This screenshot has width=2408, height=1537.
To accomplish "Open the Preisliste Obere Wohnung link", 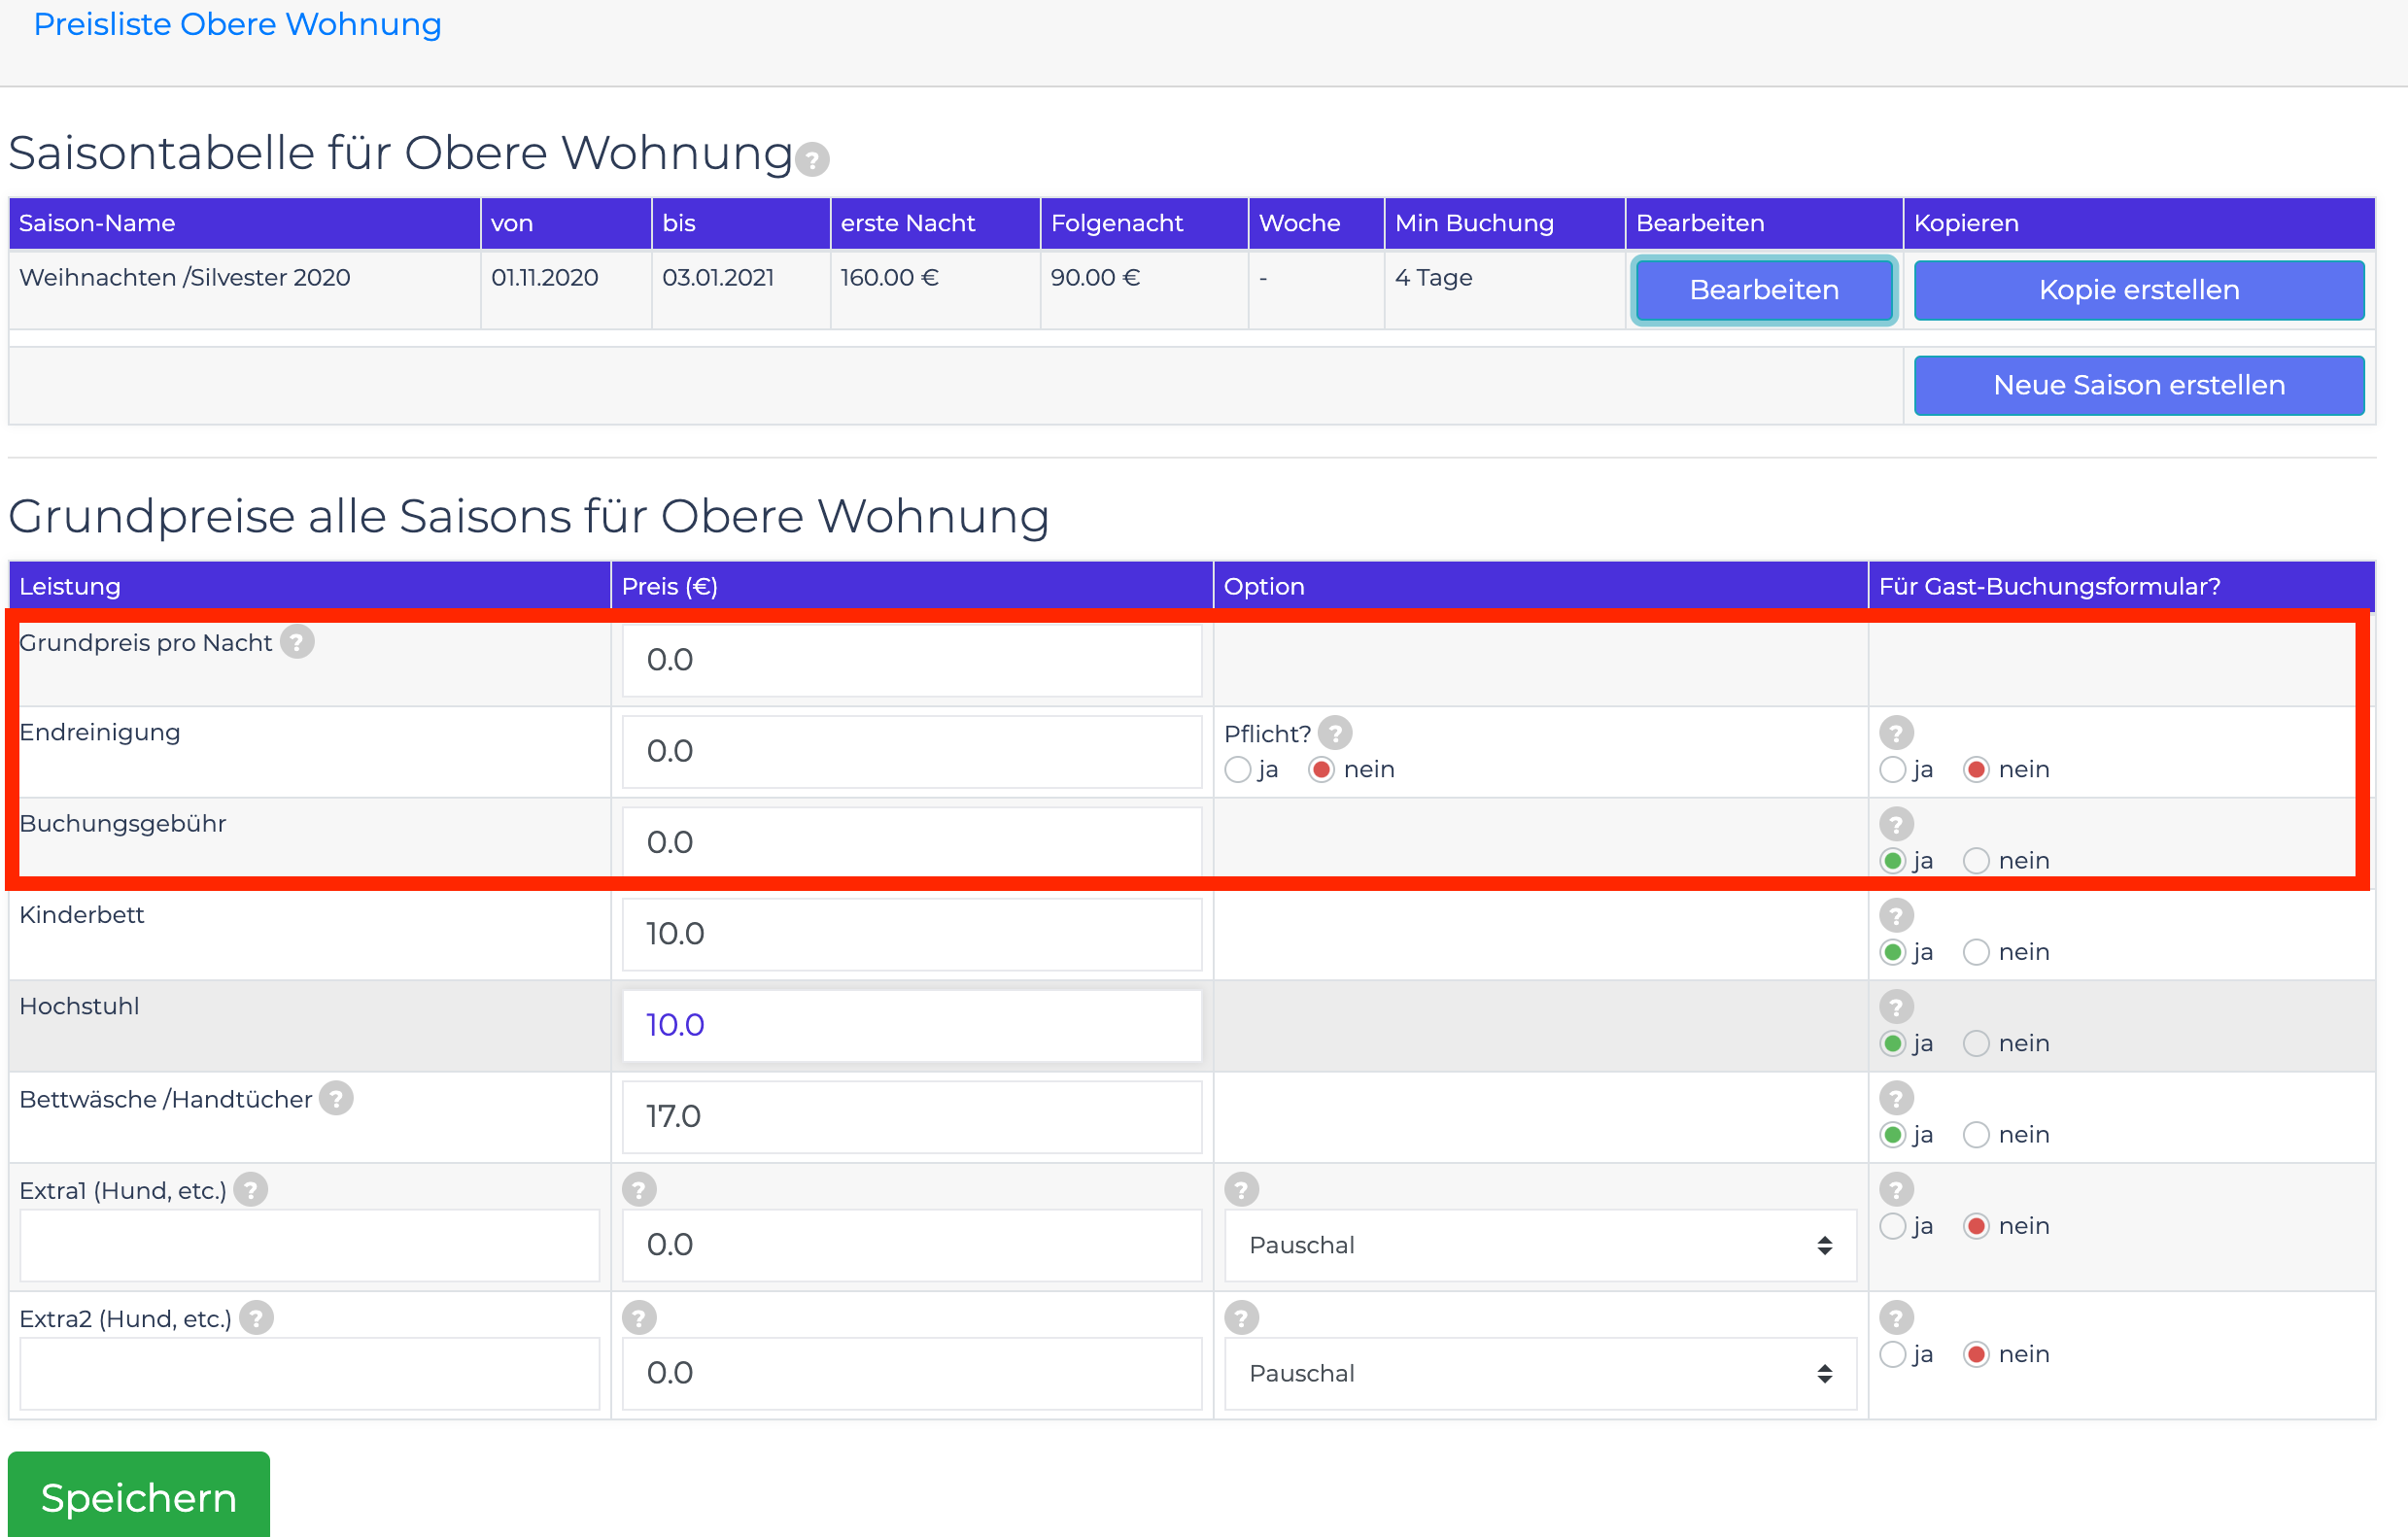I will pyautogui.click(x=237, y=24).
